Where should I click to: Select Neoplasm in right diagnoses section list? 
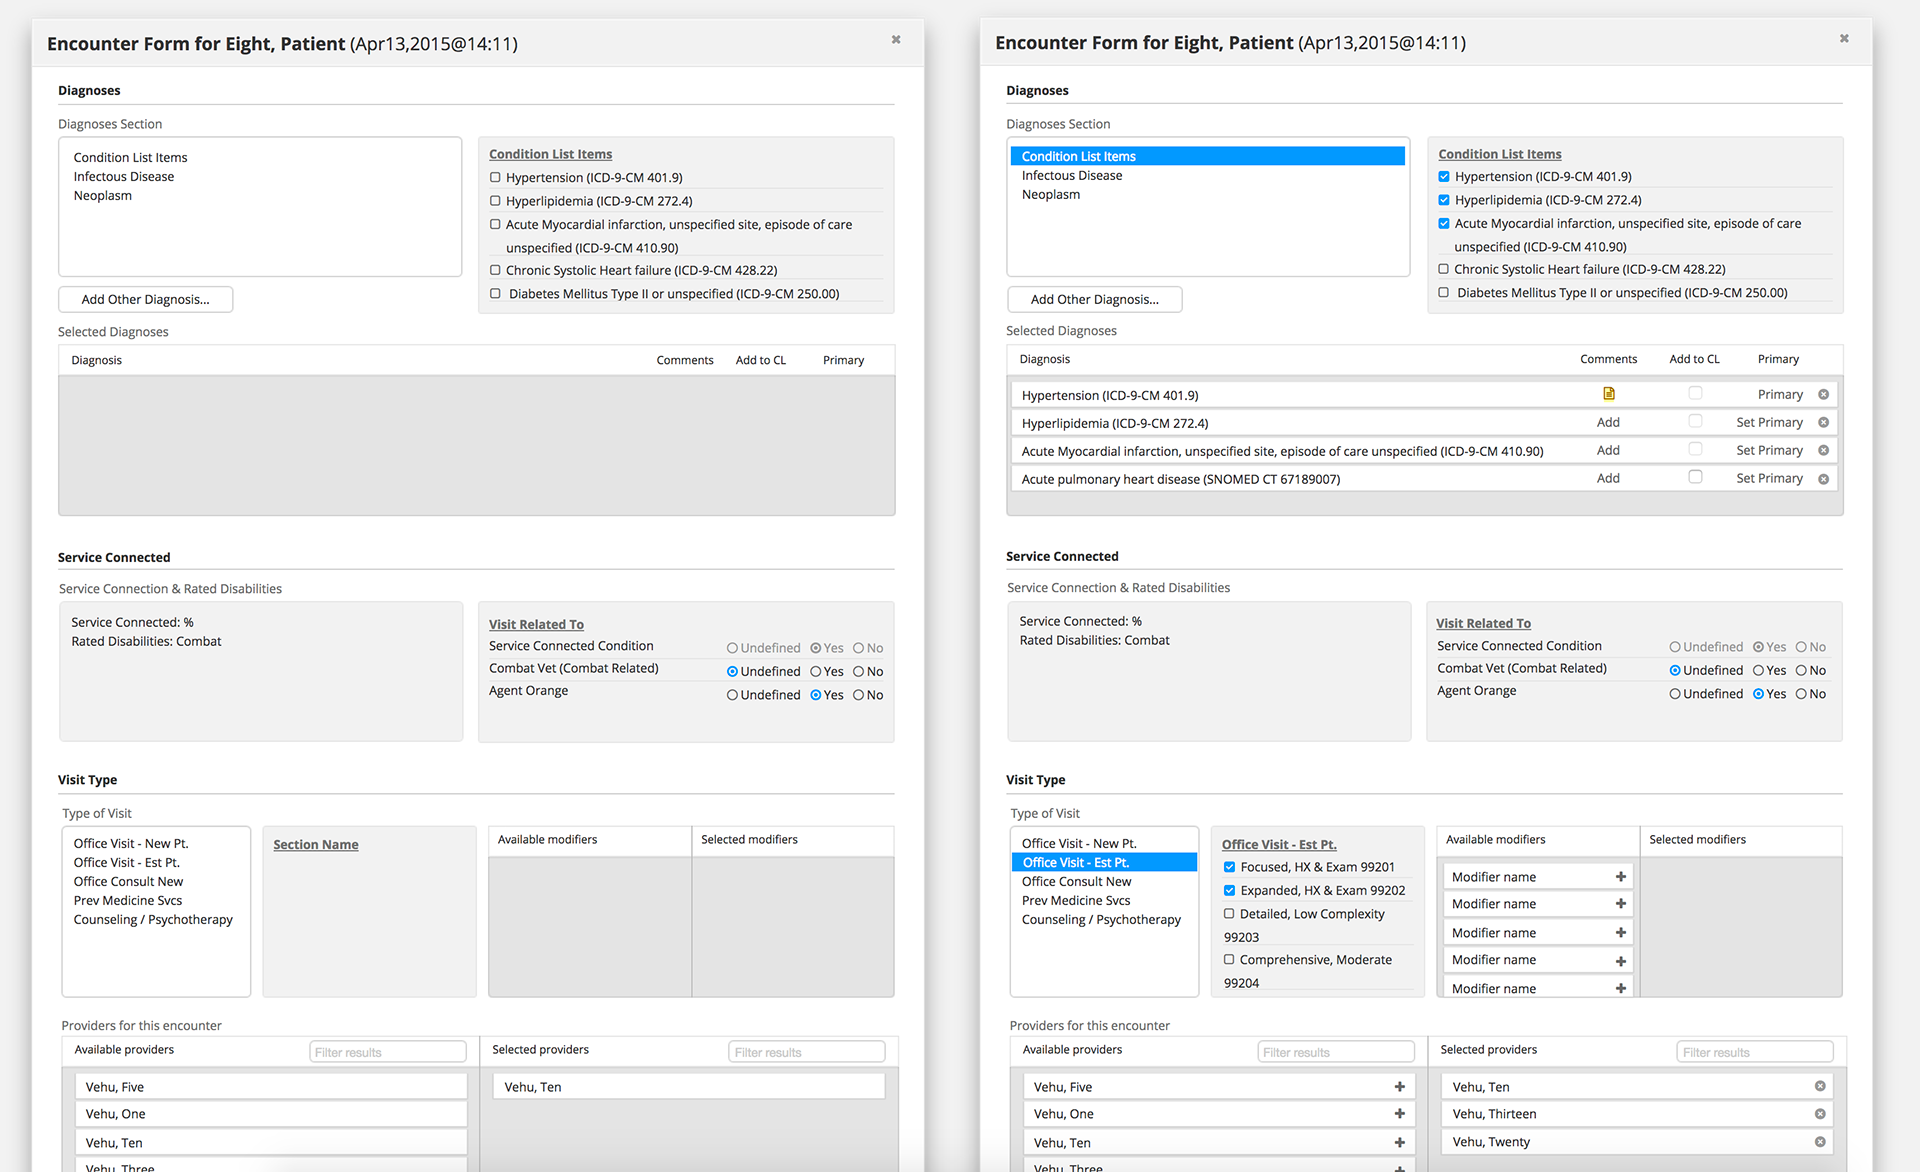point(1050,195)
